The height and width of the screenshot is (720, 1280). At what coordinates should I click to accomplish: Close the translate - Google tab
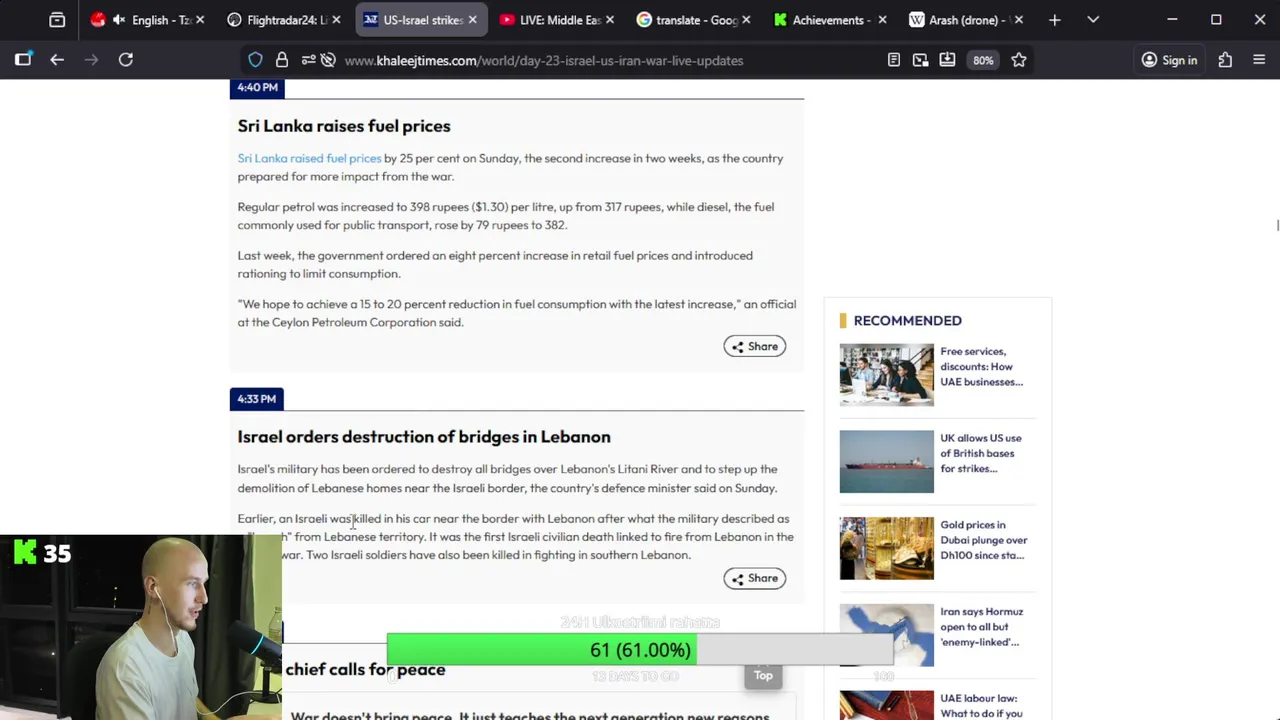[x=746, y=20]
